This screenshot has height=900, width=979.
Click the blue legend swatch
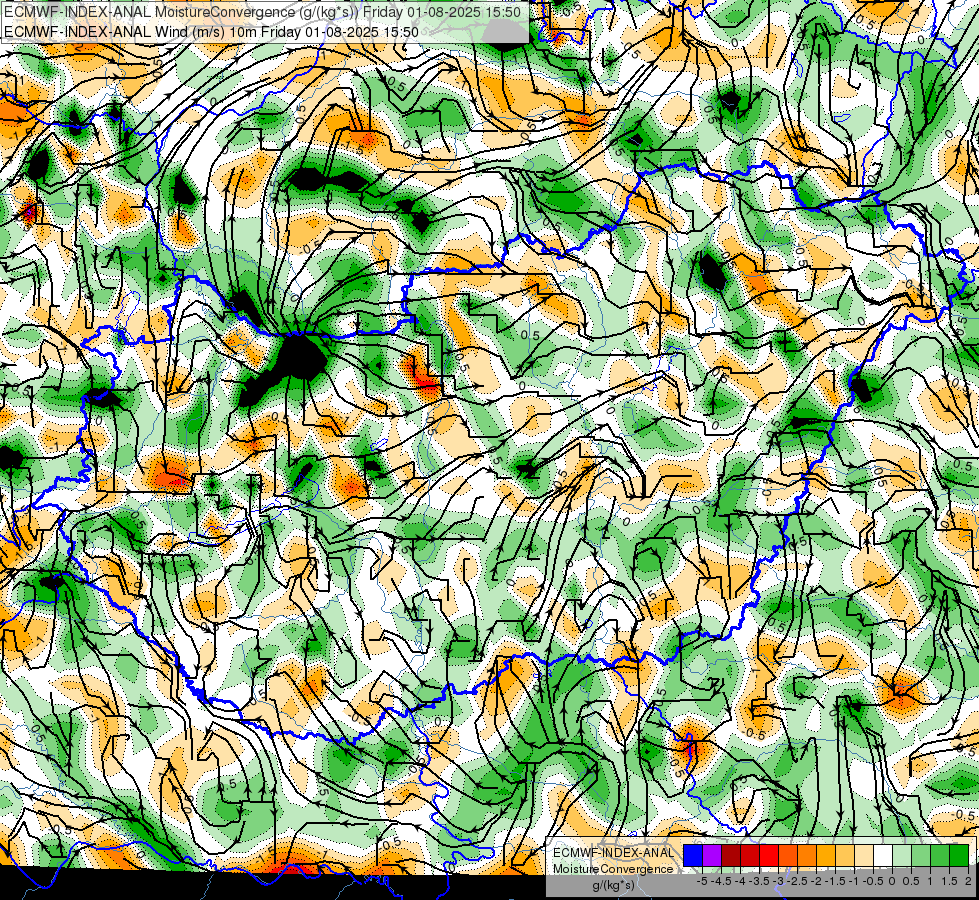tap(693, 855)
